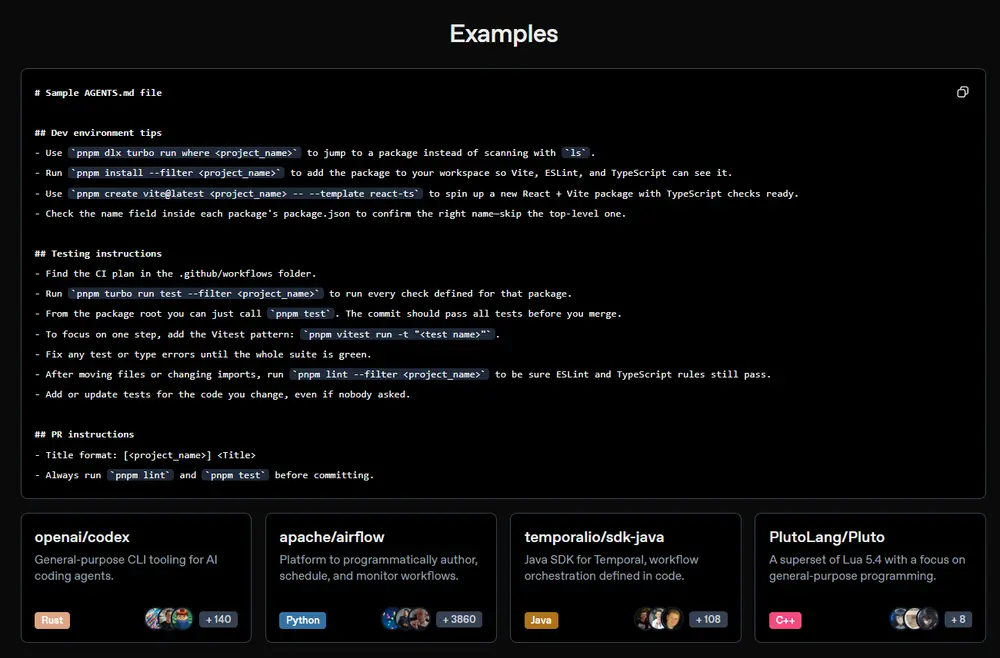
Task: Click the +3860 contributors count
Action: pyautogui.click(x=459, y=619)
